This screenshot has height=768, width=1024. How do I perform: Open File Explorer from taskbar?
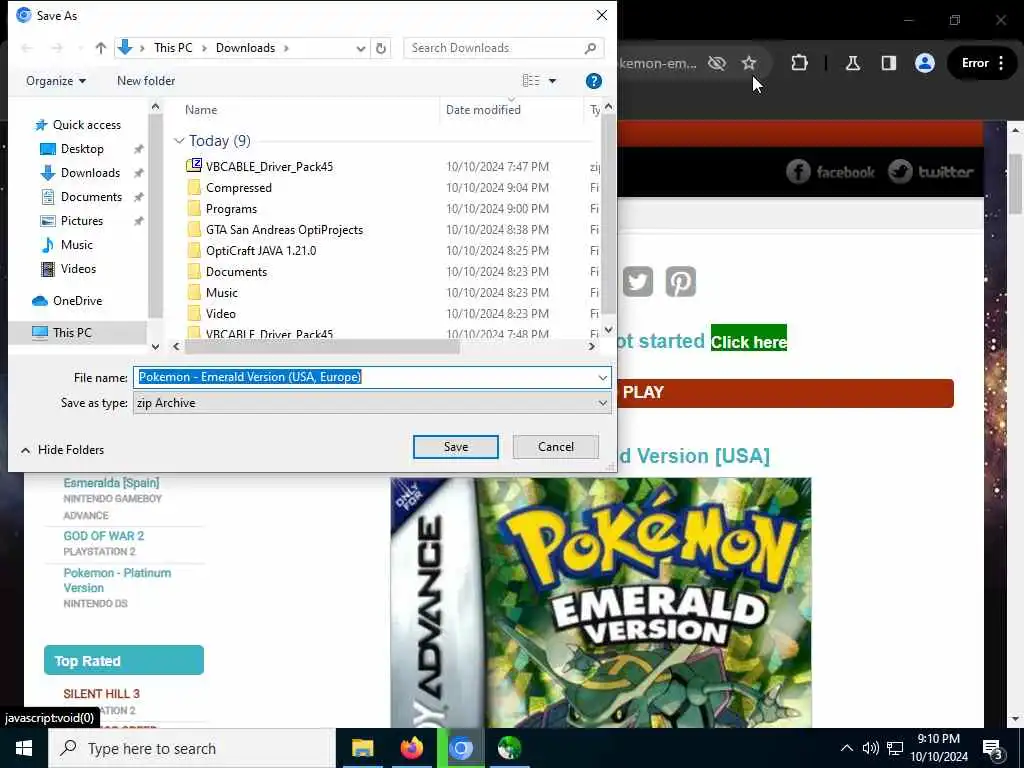pyautogui.click(x=362, y=748)
